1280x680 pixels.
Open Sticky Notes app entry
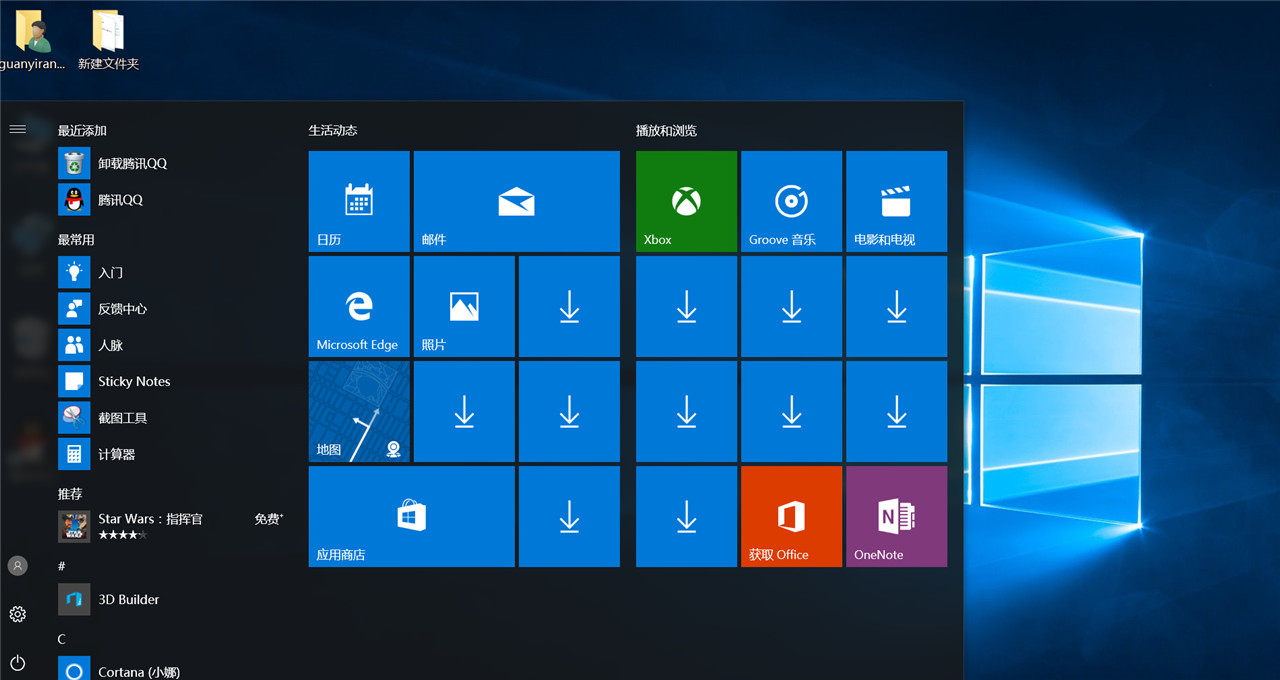[x=172, y=381]
